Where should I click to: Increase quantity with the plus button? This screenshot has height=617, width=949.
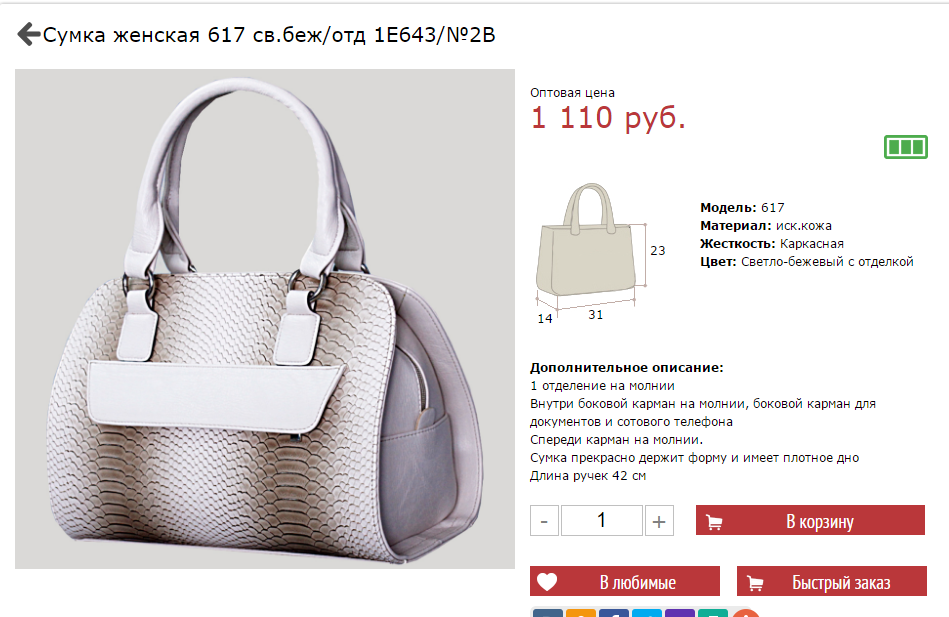click(659, 521)
